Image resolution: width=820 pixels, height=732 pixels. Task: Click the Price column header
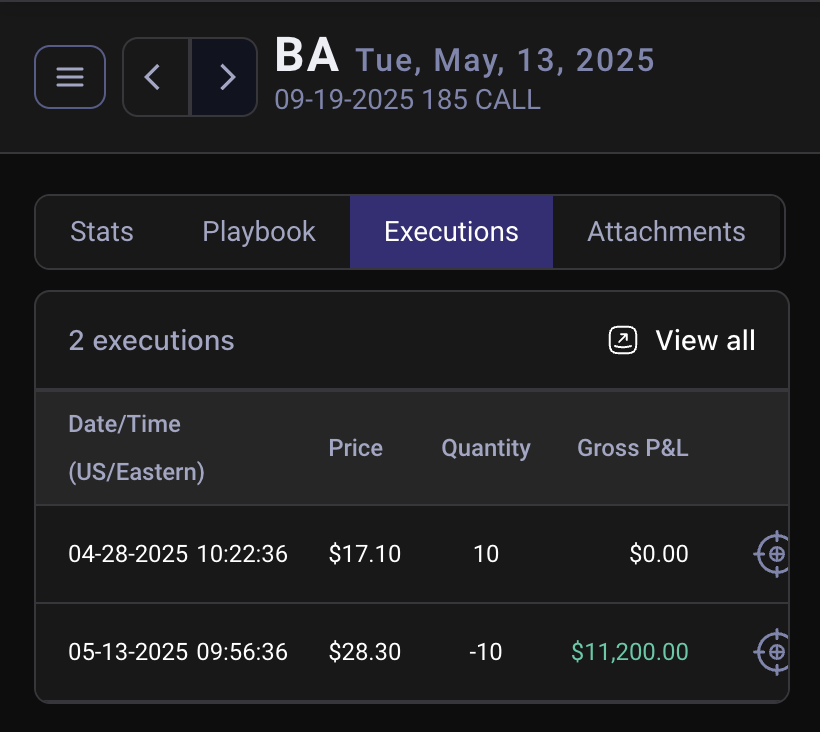(356, 448)
